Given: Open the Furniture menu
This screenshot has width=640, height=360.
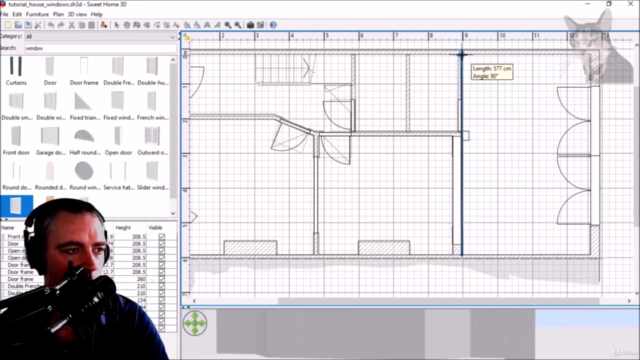Looking at the screenshot, I should point(37,14).
